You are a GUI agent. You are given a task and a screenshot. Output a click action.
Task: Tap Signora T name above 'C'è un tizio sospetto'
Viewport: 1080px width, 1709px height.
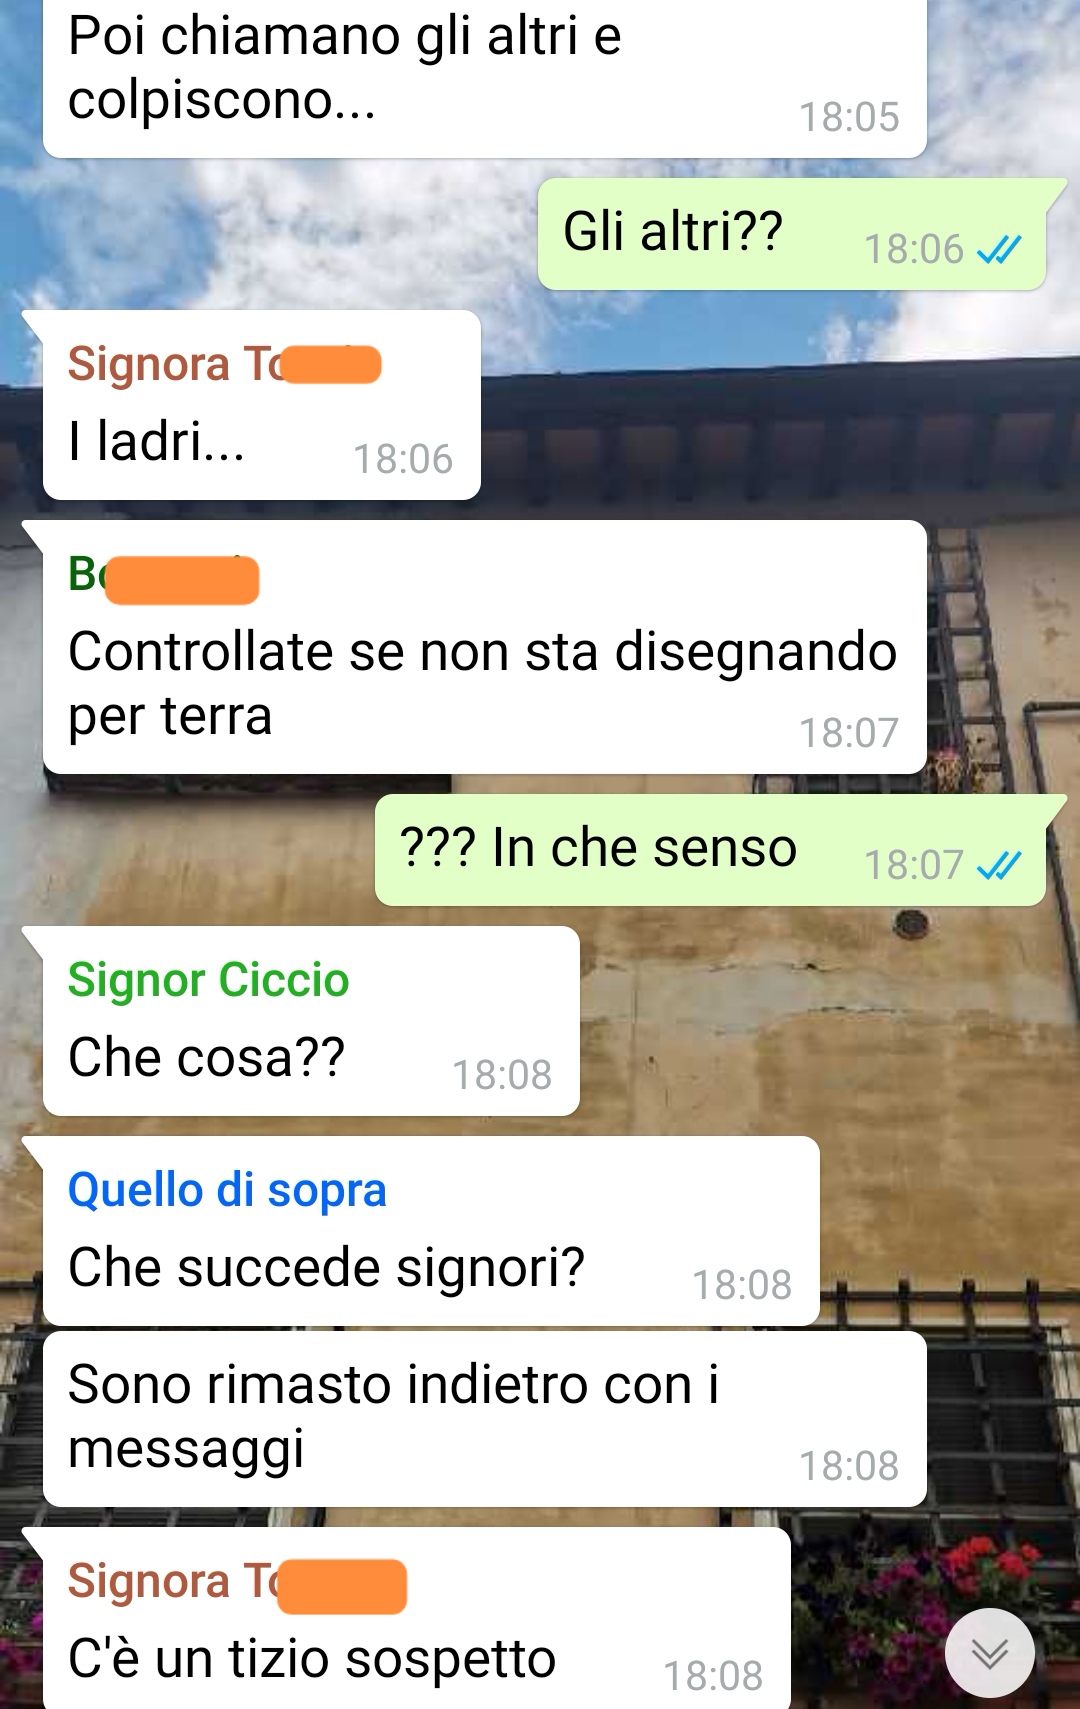point(237,1582)
